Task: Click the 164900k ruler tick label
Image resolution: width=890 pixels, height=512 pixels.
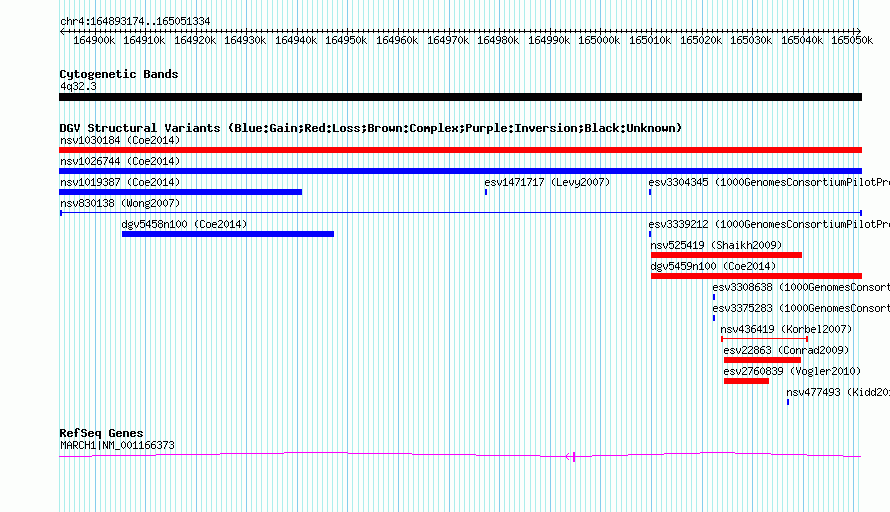Action: [x=94, y=40]
